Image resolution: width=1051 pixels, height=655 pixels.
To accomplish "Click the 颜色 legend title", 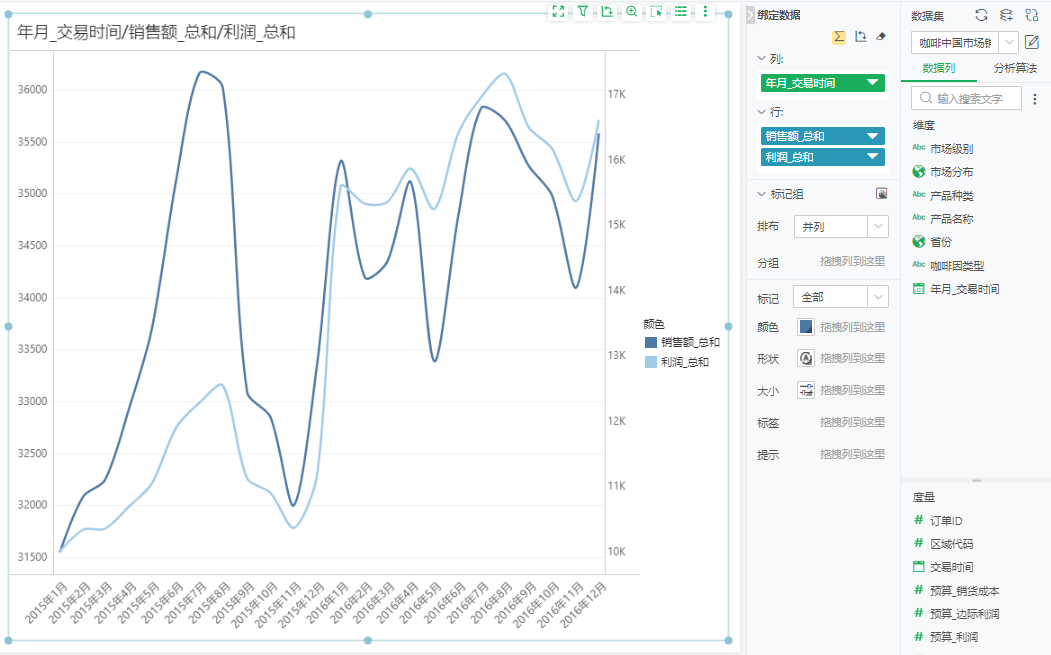I will [654, 324].
